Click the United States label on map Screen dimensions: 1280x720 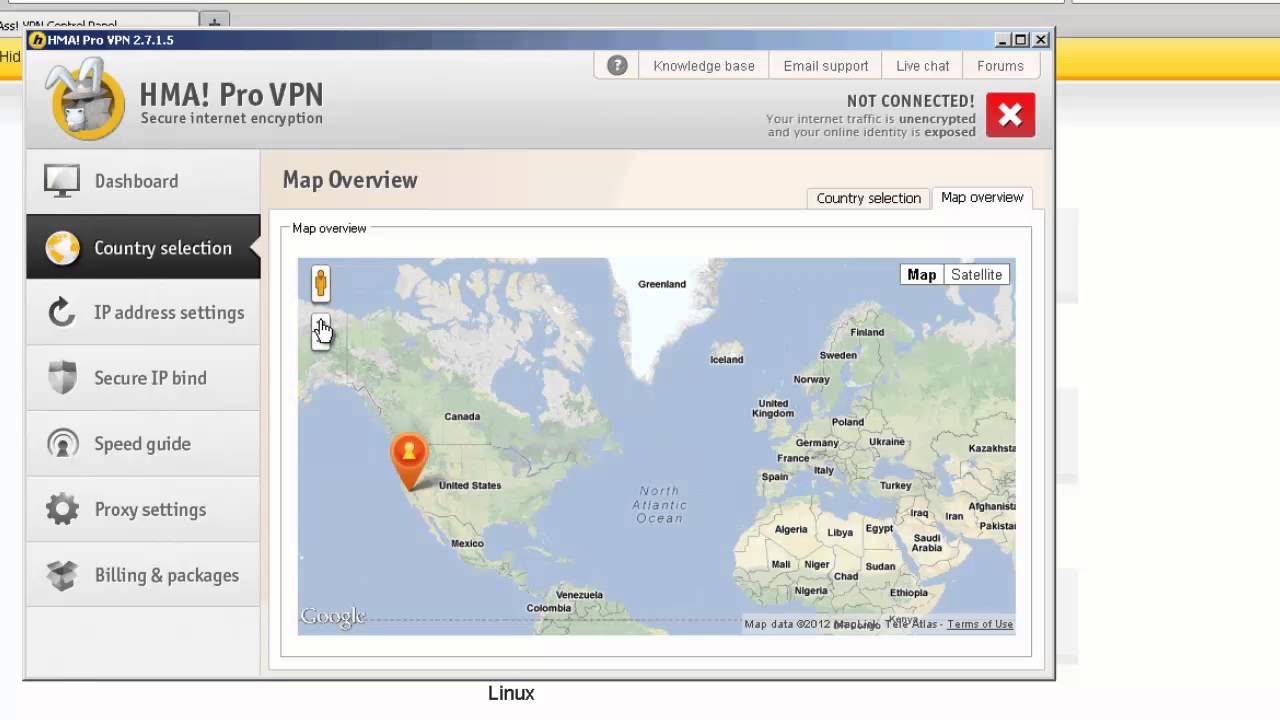click(470, 486)
